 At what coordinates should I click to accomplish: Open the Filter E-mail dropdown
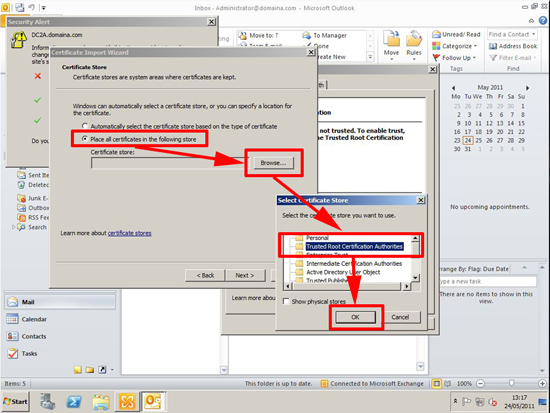click(x=513, y=58)
